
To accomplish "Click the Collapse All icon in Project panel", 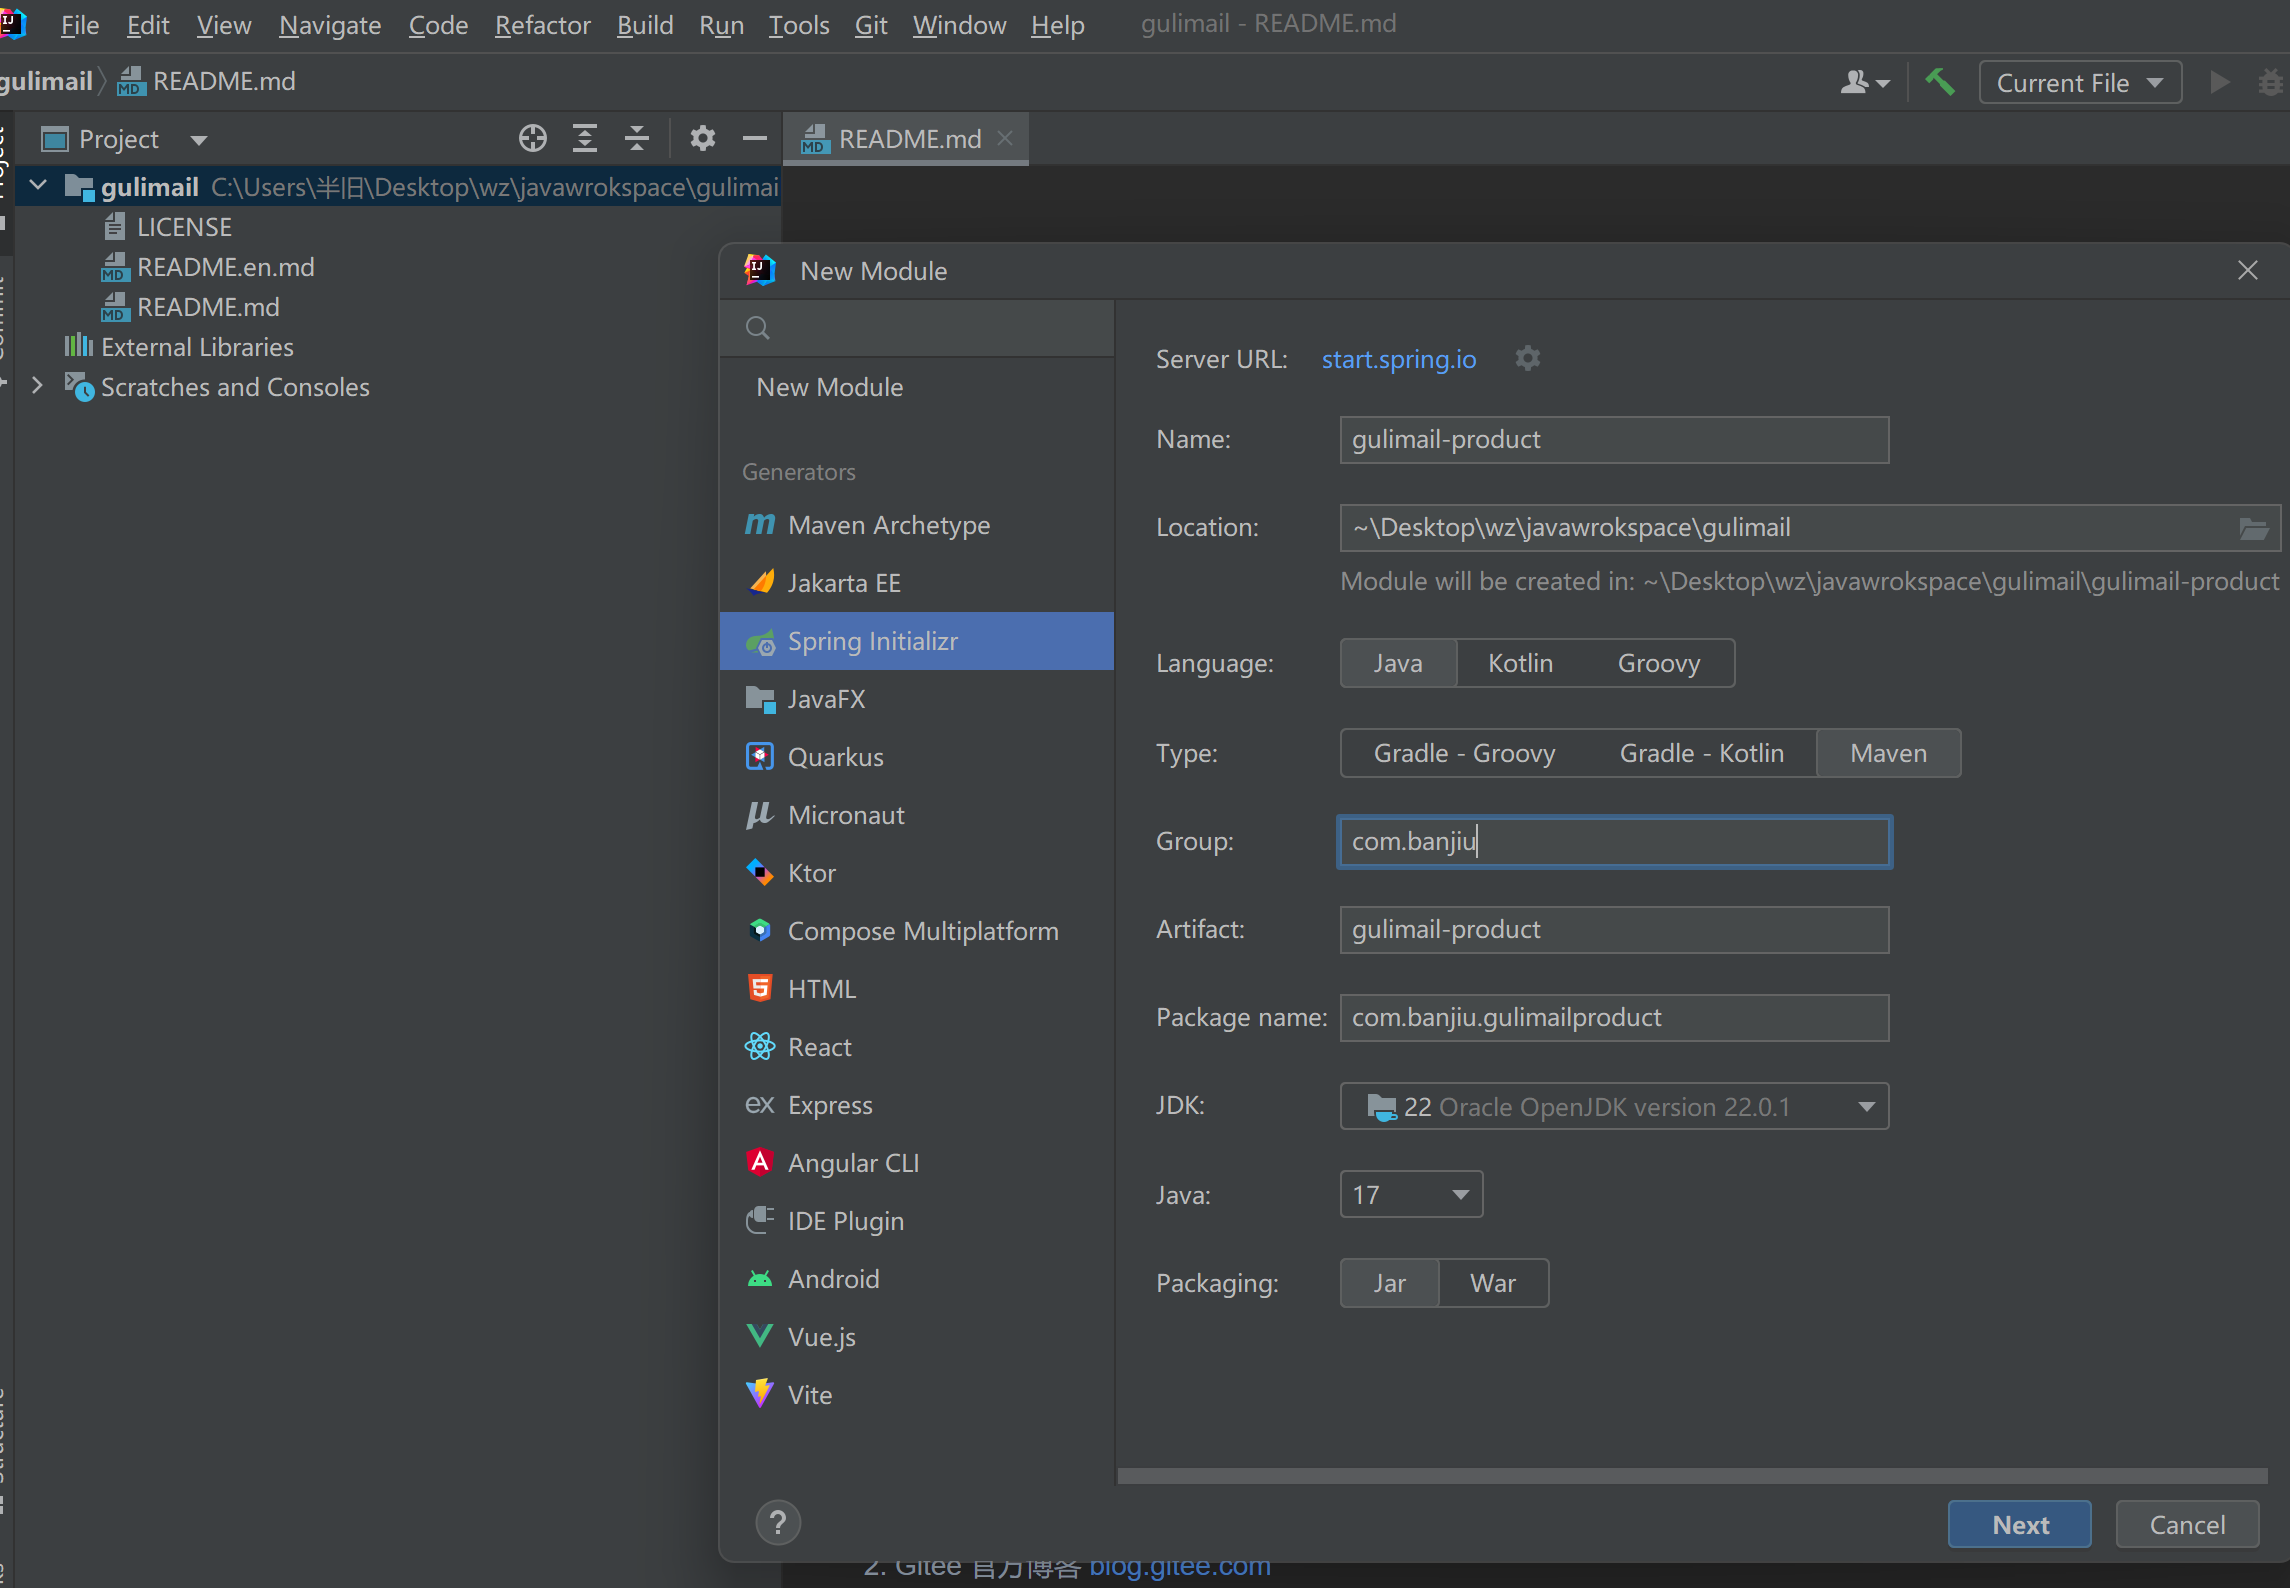I will click(637, 138).
